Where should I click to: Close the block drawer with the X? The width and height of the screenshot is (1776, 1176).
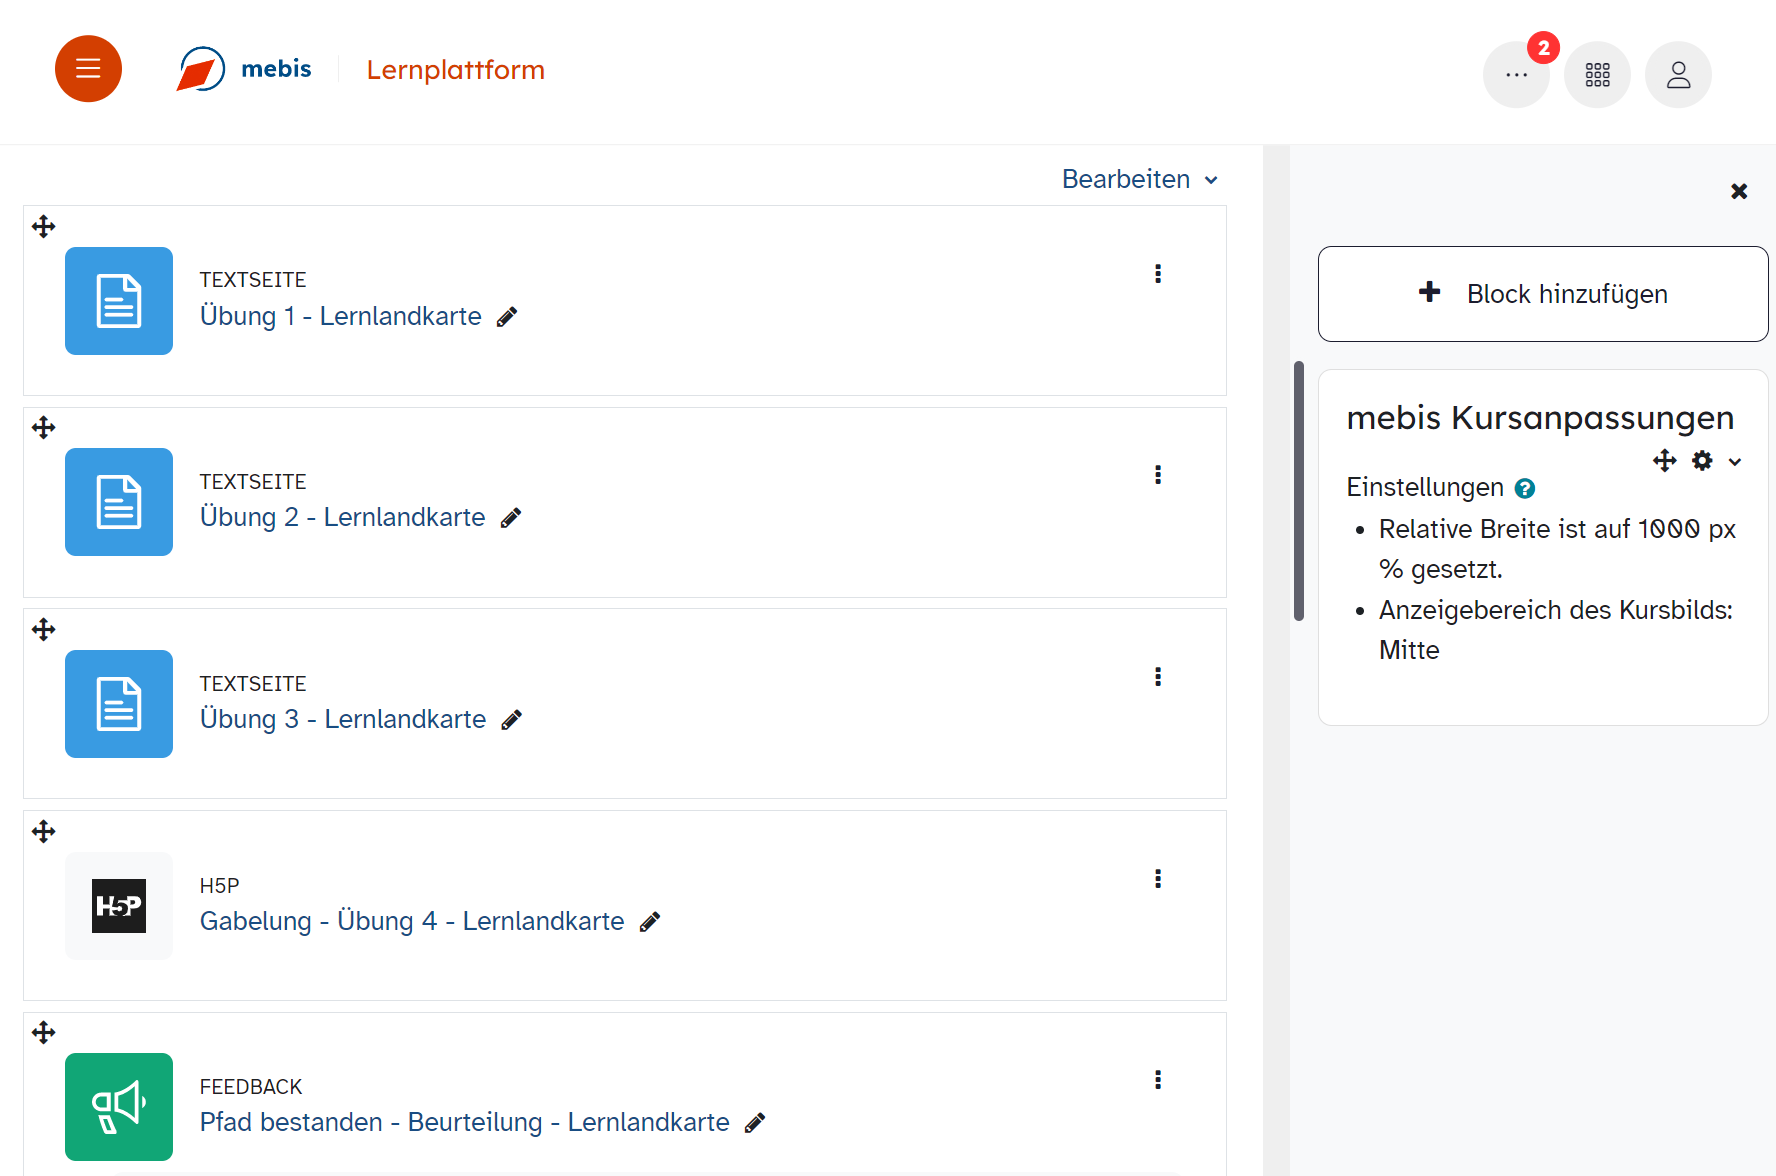[1739, 191]
